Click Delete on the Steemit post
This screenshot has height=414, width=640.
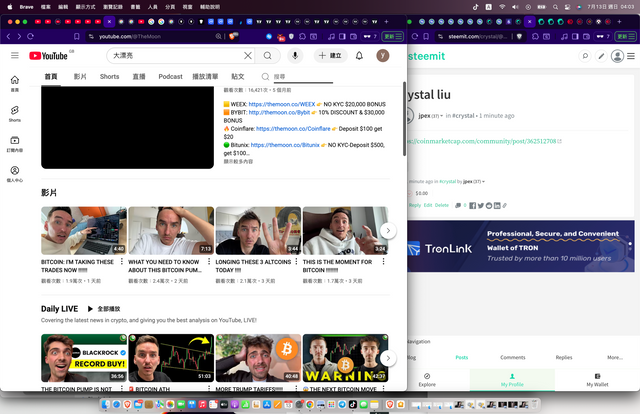pyautogui.click(x=442, y=205)
